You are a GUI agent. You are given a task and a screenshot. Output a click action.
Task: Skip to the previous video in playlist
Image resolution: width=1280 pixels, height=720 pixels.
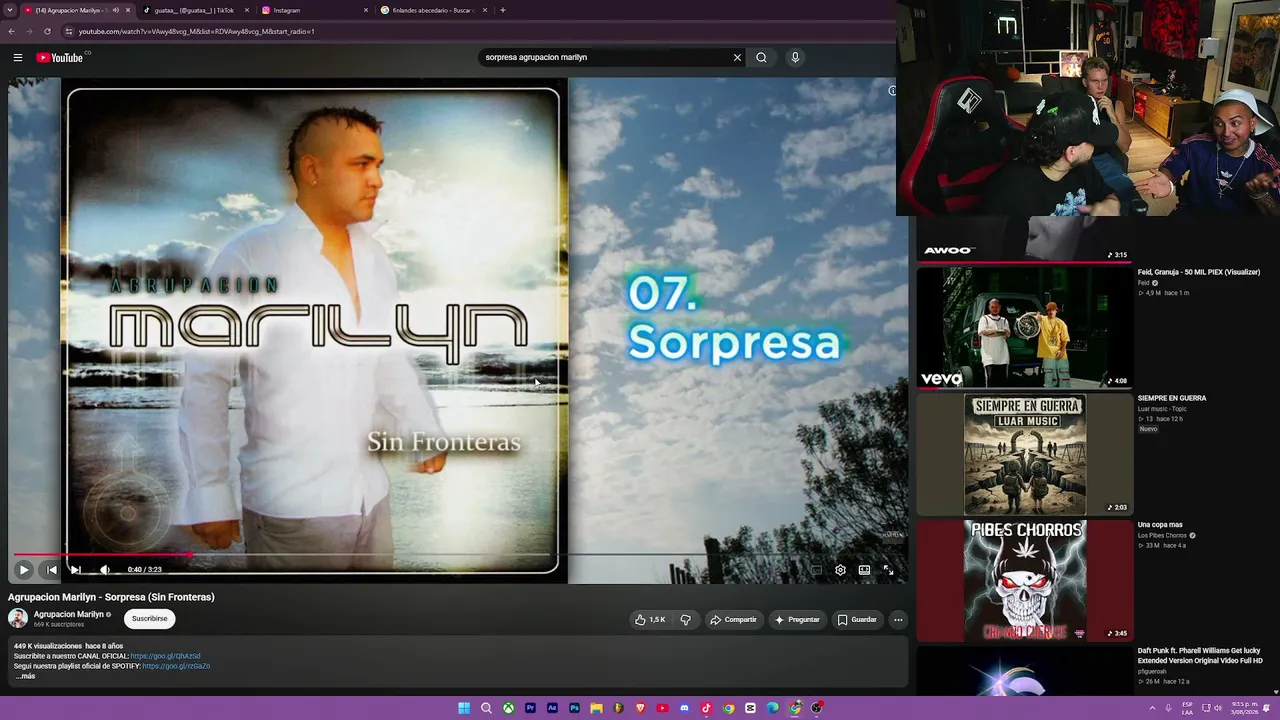[x=52, y=569]
